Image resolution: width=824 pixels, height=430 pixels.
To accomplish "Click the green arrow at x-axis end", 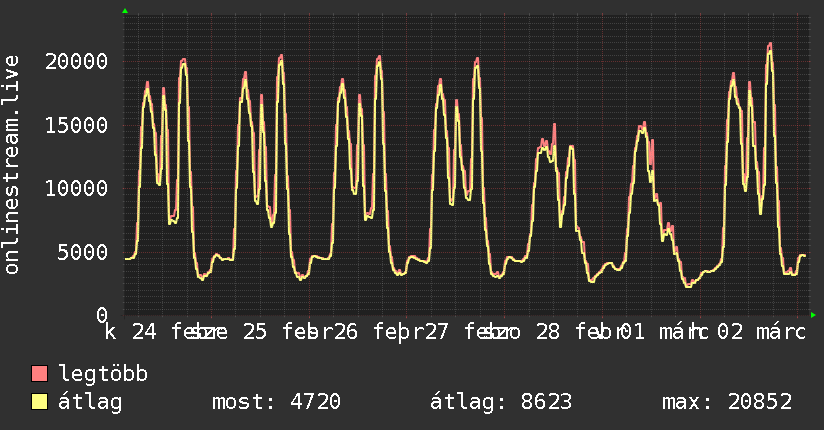I will pyautogui.click(x=813, y=315).
